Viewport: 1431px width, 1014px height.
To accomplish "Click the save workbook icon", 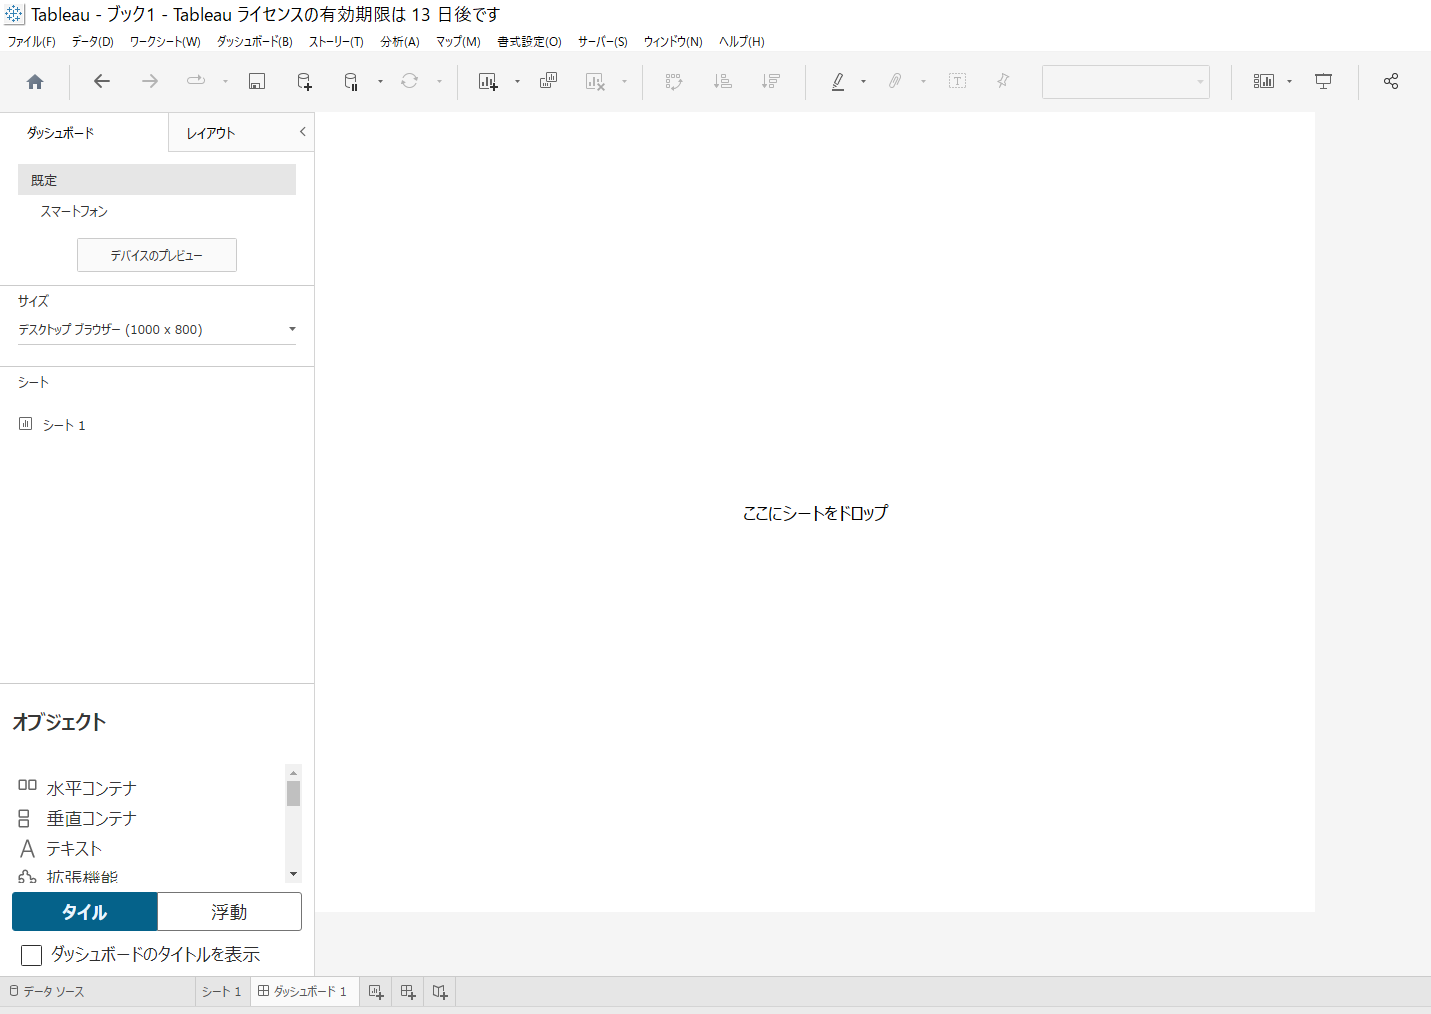I will click(x=257, y=82).
